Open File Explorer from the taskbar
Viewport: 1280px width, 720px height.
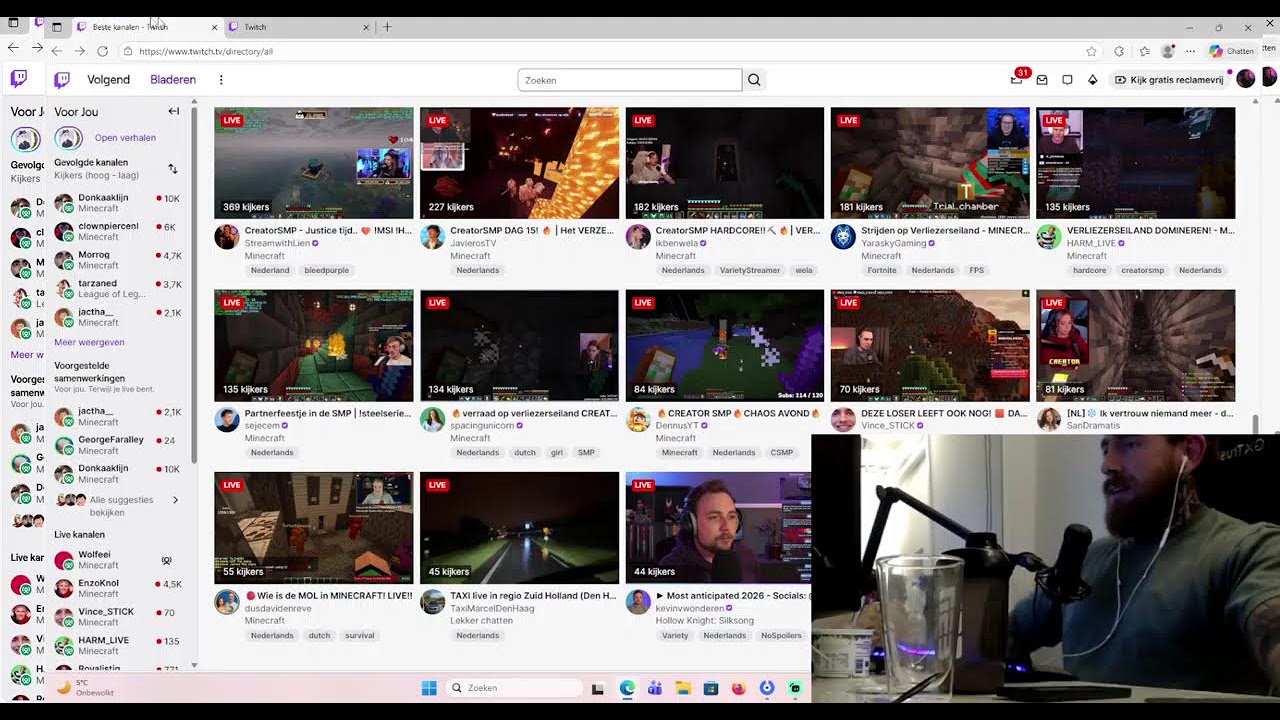(683, 688)
